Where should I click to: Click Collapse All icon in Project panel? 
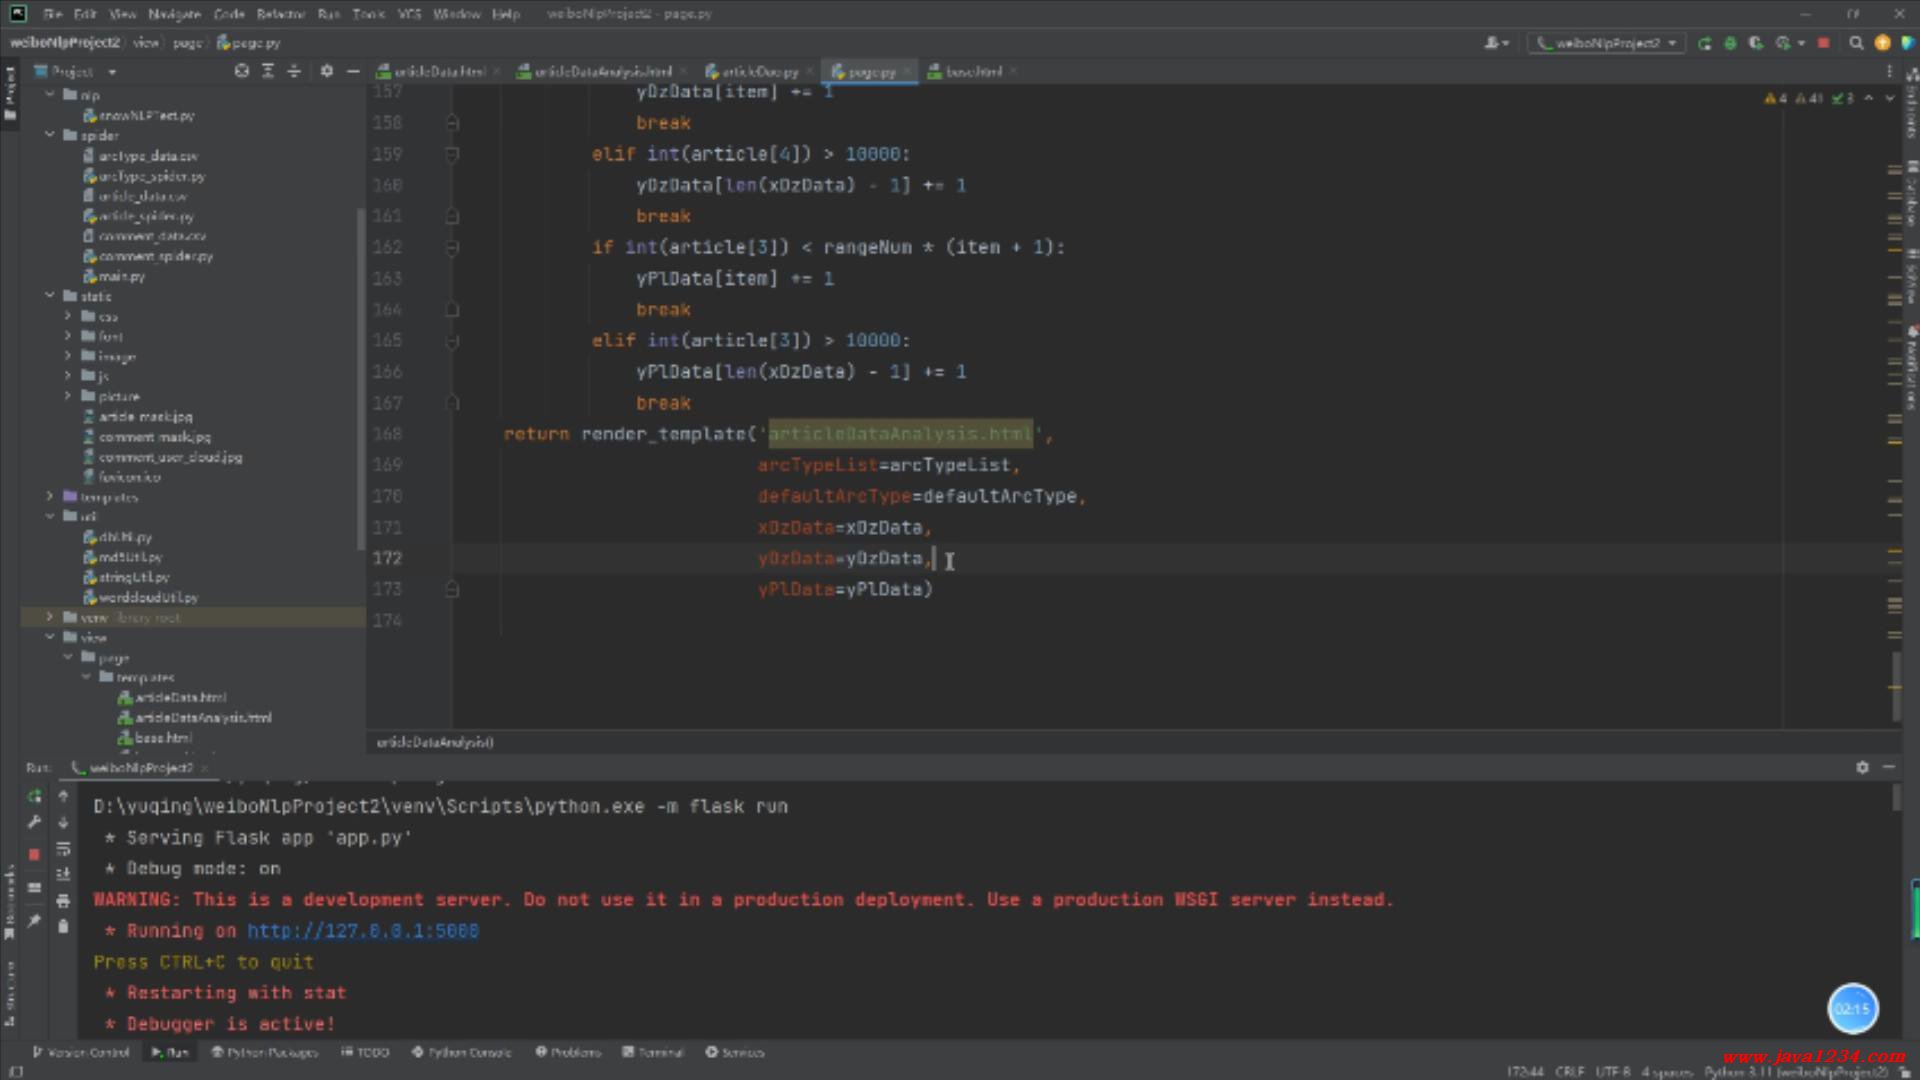[x=294, y=71]
